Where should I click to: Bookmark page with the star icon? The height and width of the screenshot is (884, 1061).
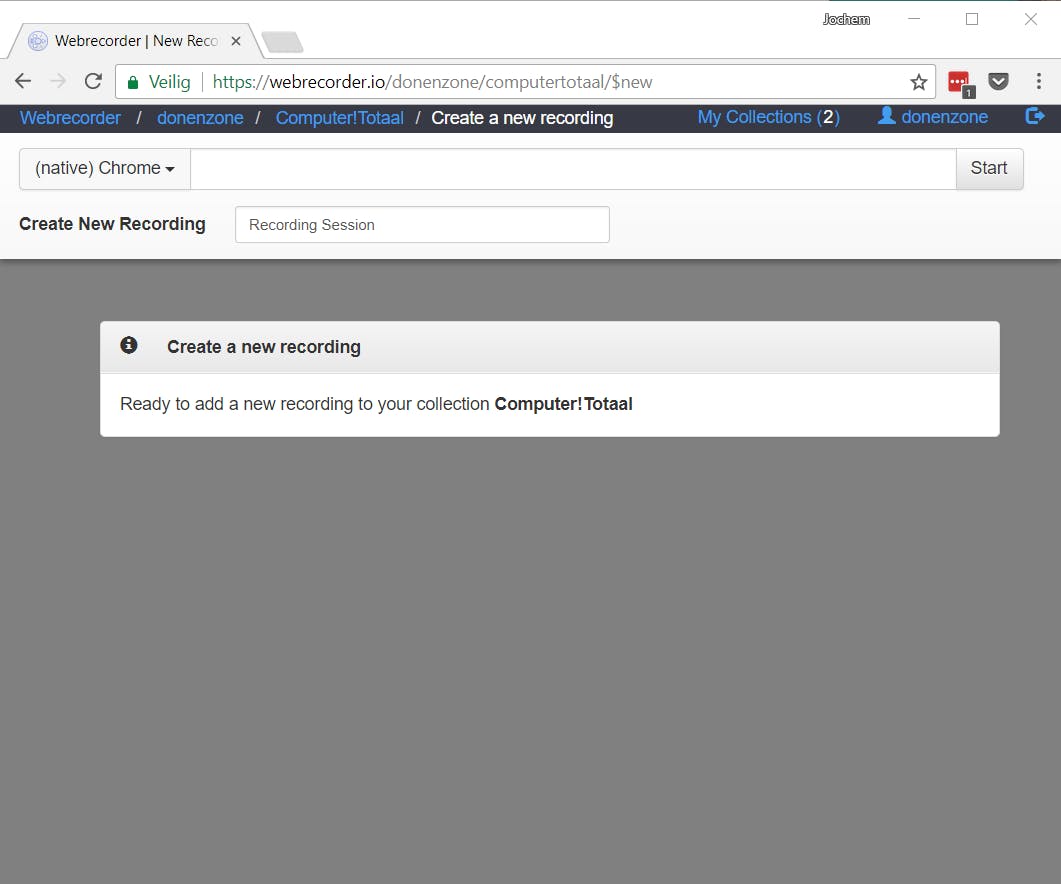coord(918,83)
